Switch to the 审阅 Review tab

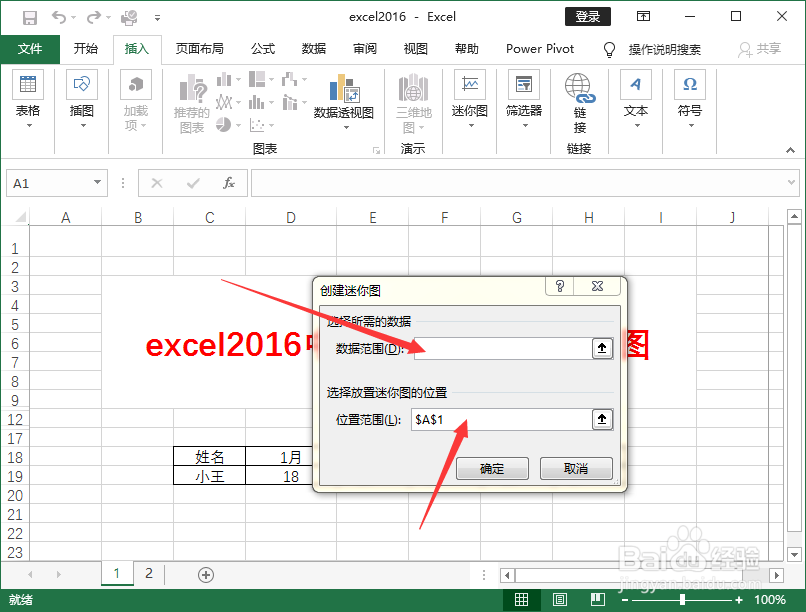(x=365, y=49)
